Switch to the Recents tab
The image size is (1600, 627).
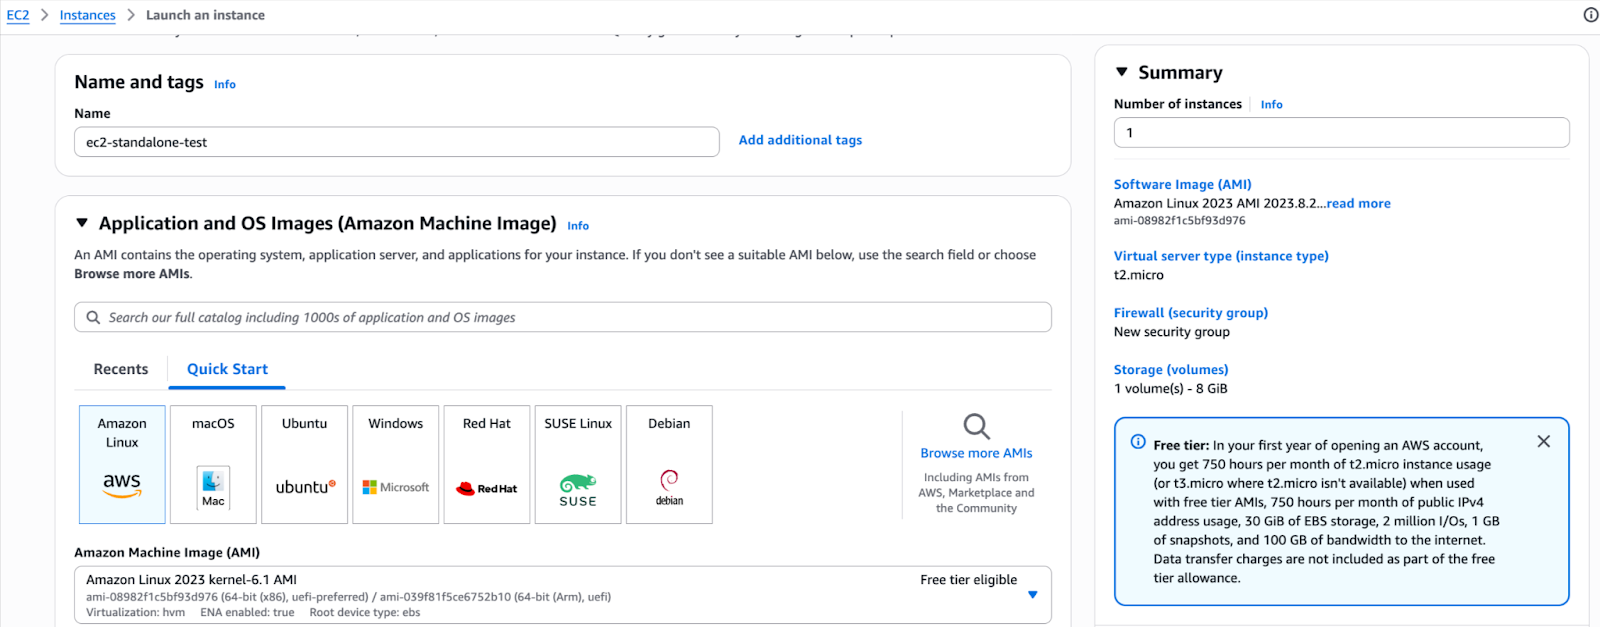(x=121, y=369)
